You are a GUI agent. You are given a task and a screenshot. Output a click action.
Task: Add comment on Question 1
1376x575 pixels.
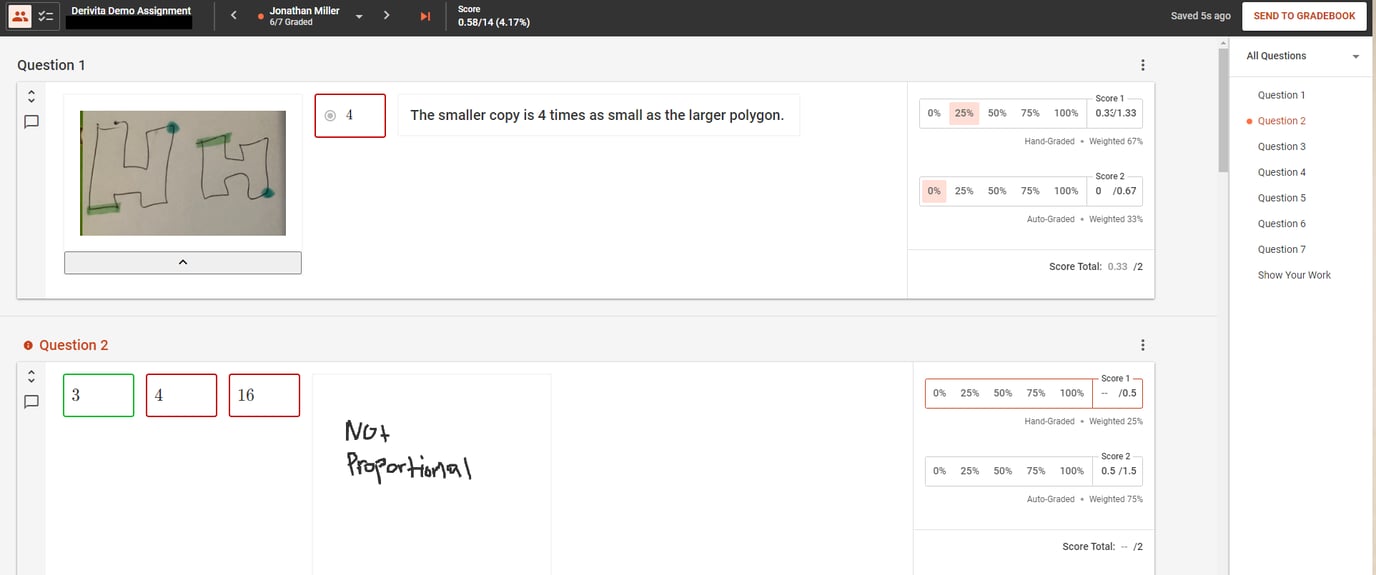[x=31, y=122]
